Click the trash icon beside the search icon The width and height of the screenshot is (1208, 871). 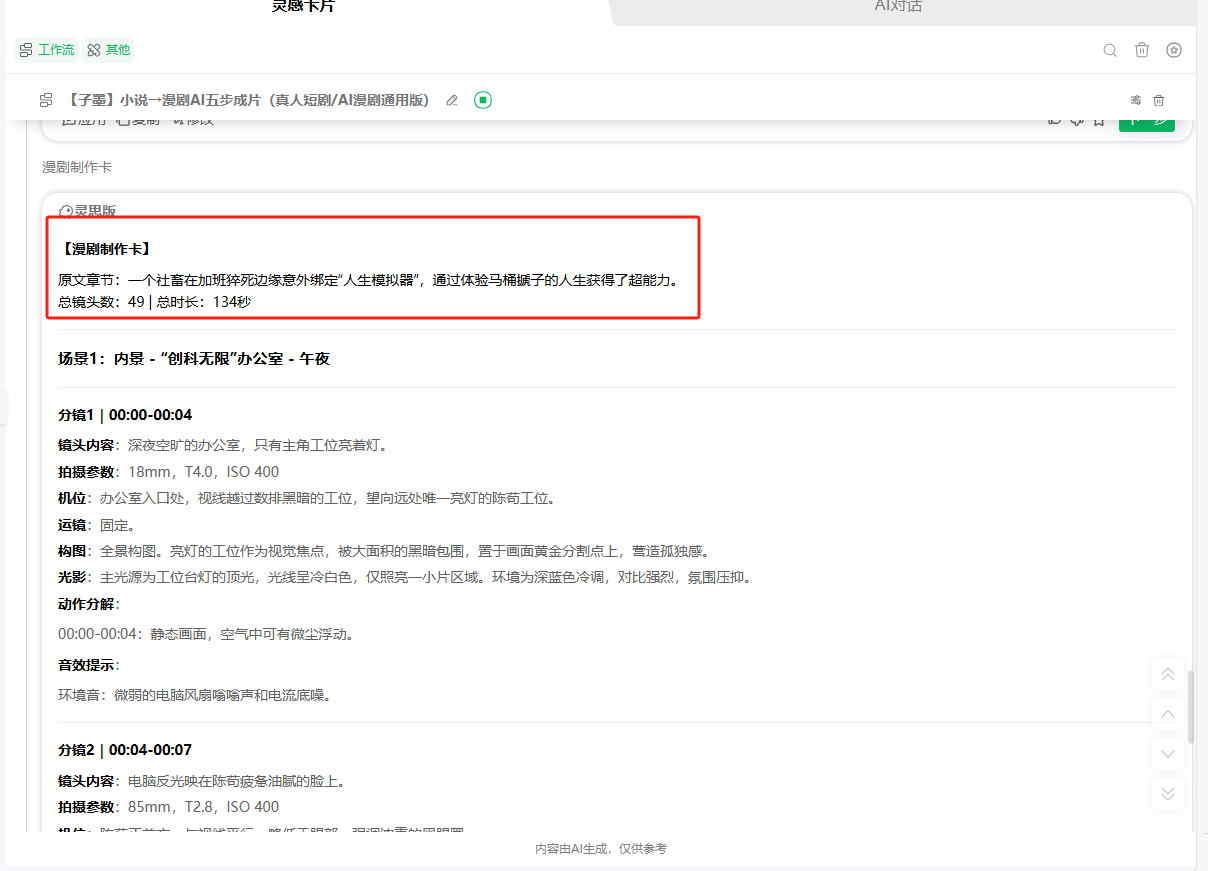click(1142, 50)
